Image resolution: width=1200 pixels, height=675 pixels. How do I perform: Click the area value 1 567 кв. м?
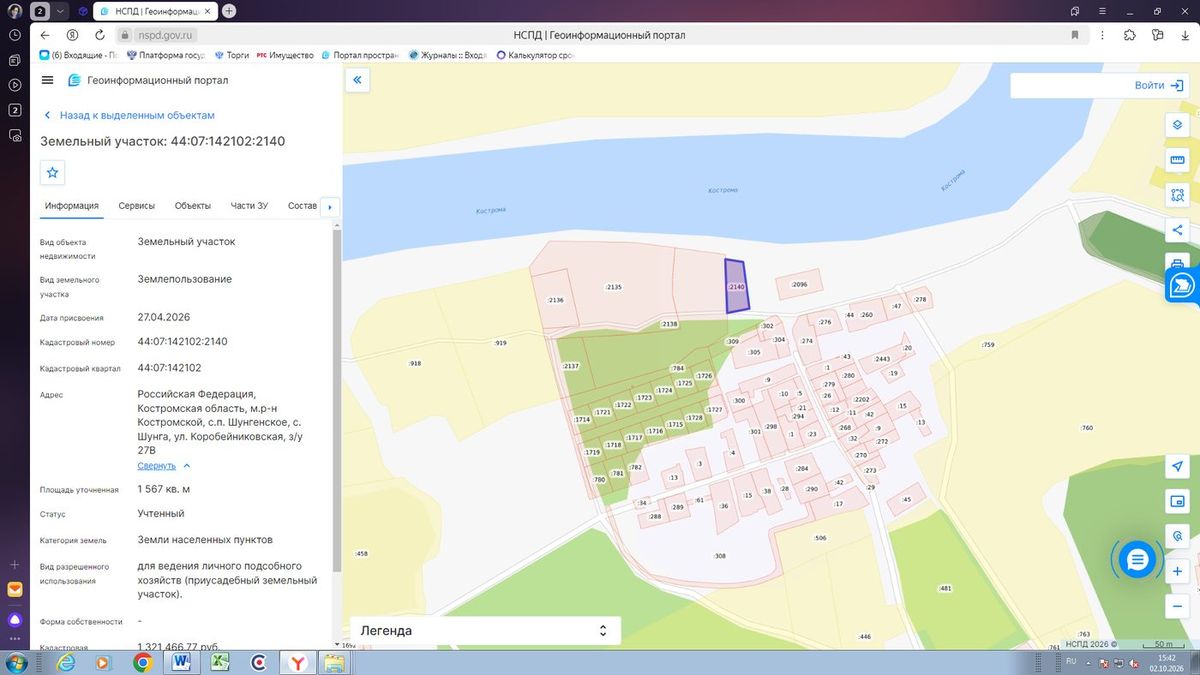click(x=164, y=490)
